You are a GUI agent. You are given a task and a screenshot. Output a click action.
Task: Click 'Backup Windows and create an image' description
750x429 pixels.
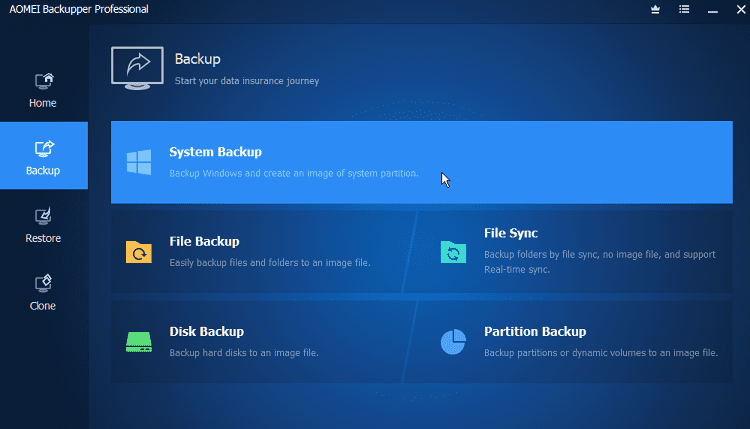tap(294, 173)
